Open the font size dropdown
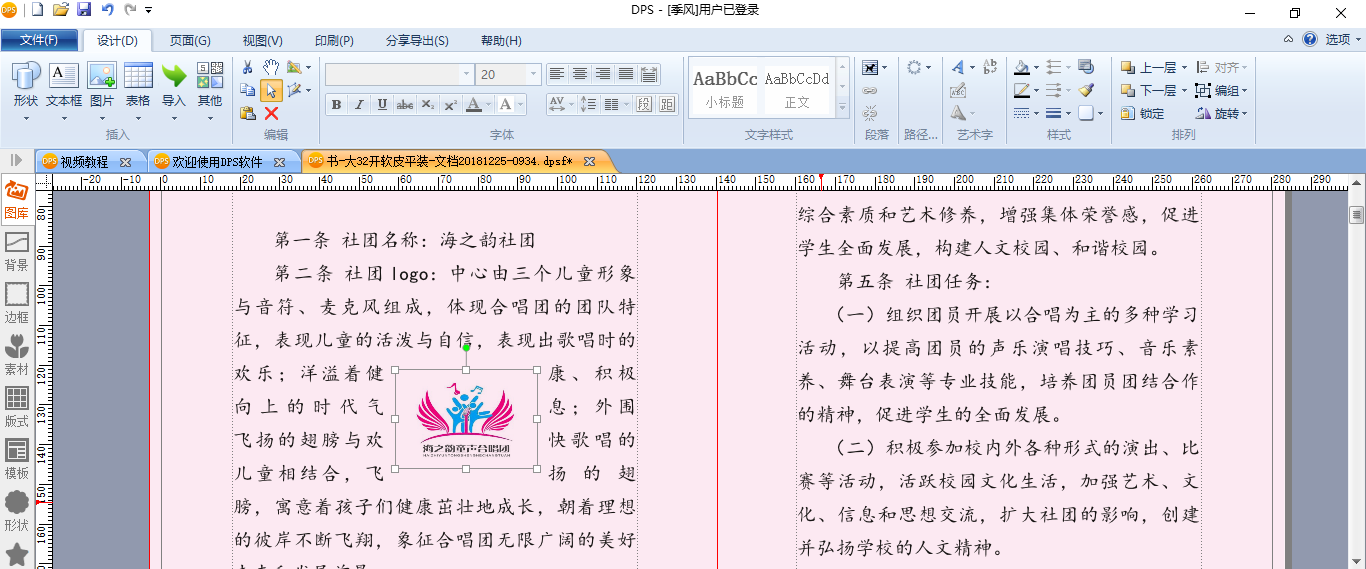1366x569 pixels. 533,75
